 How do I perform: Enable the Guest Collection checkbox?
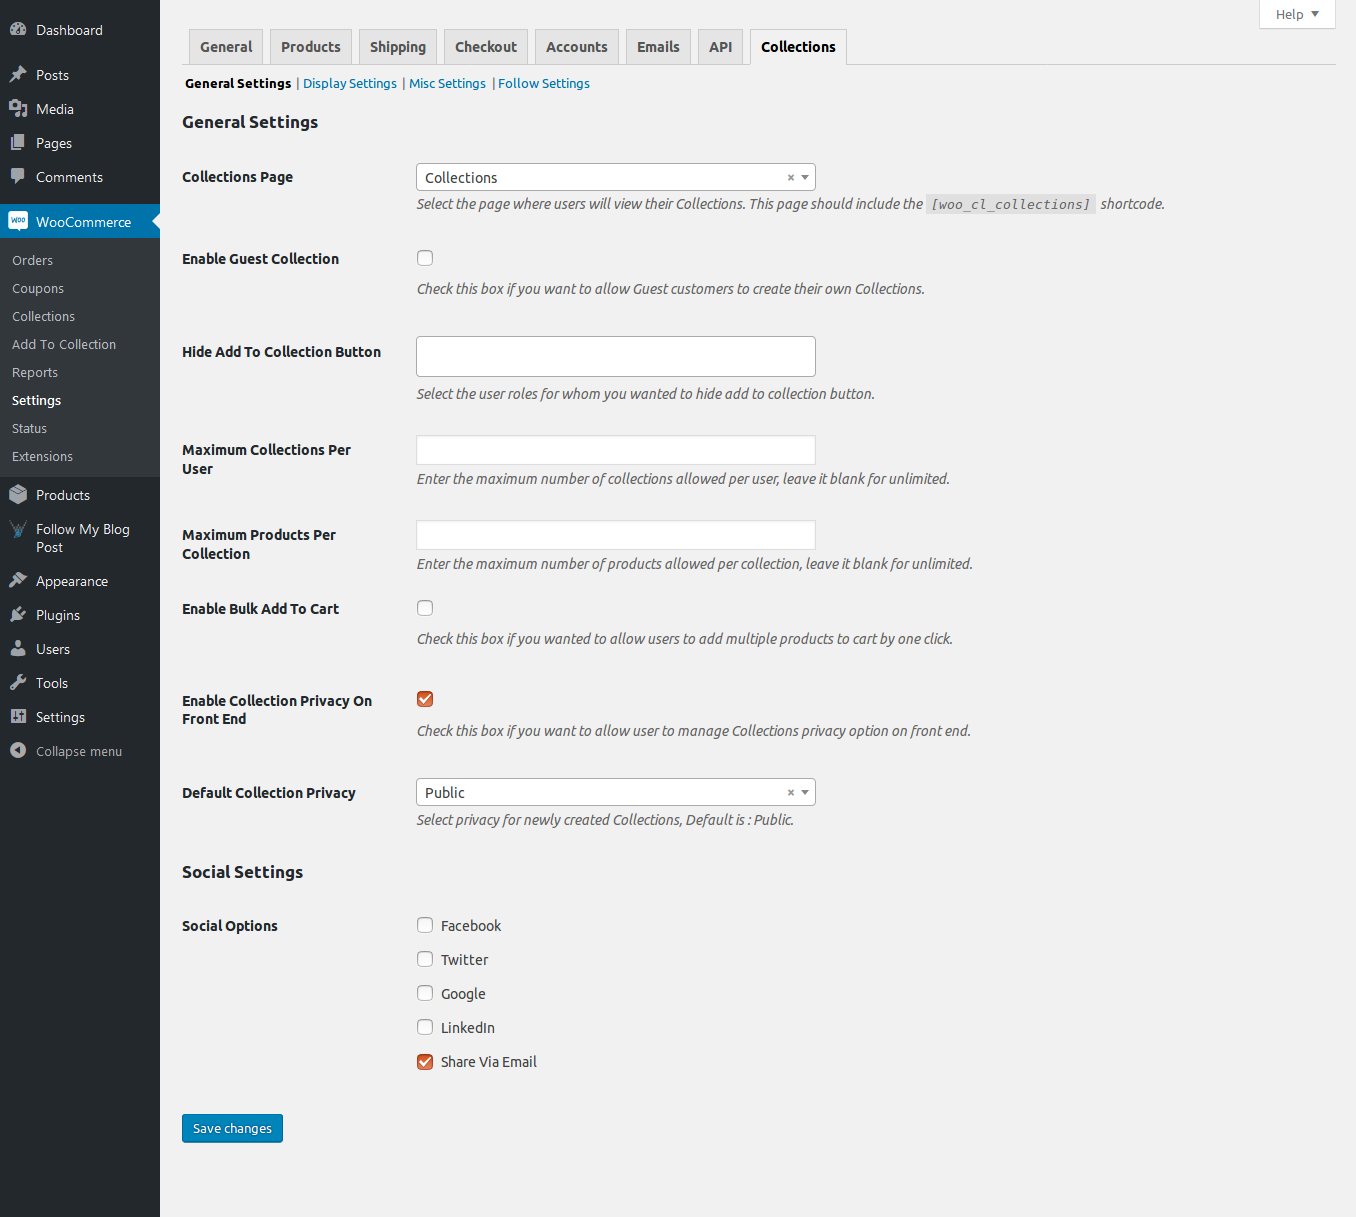tap(425, 258)
